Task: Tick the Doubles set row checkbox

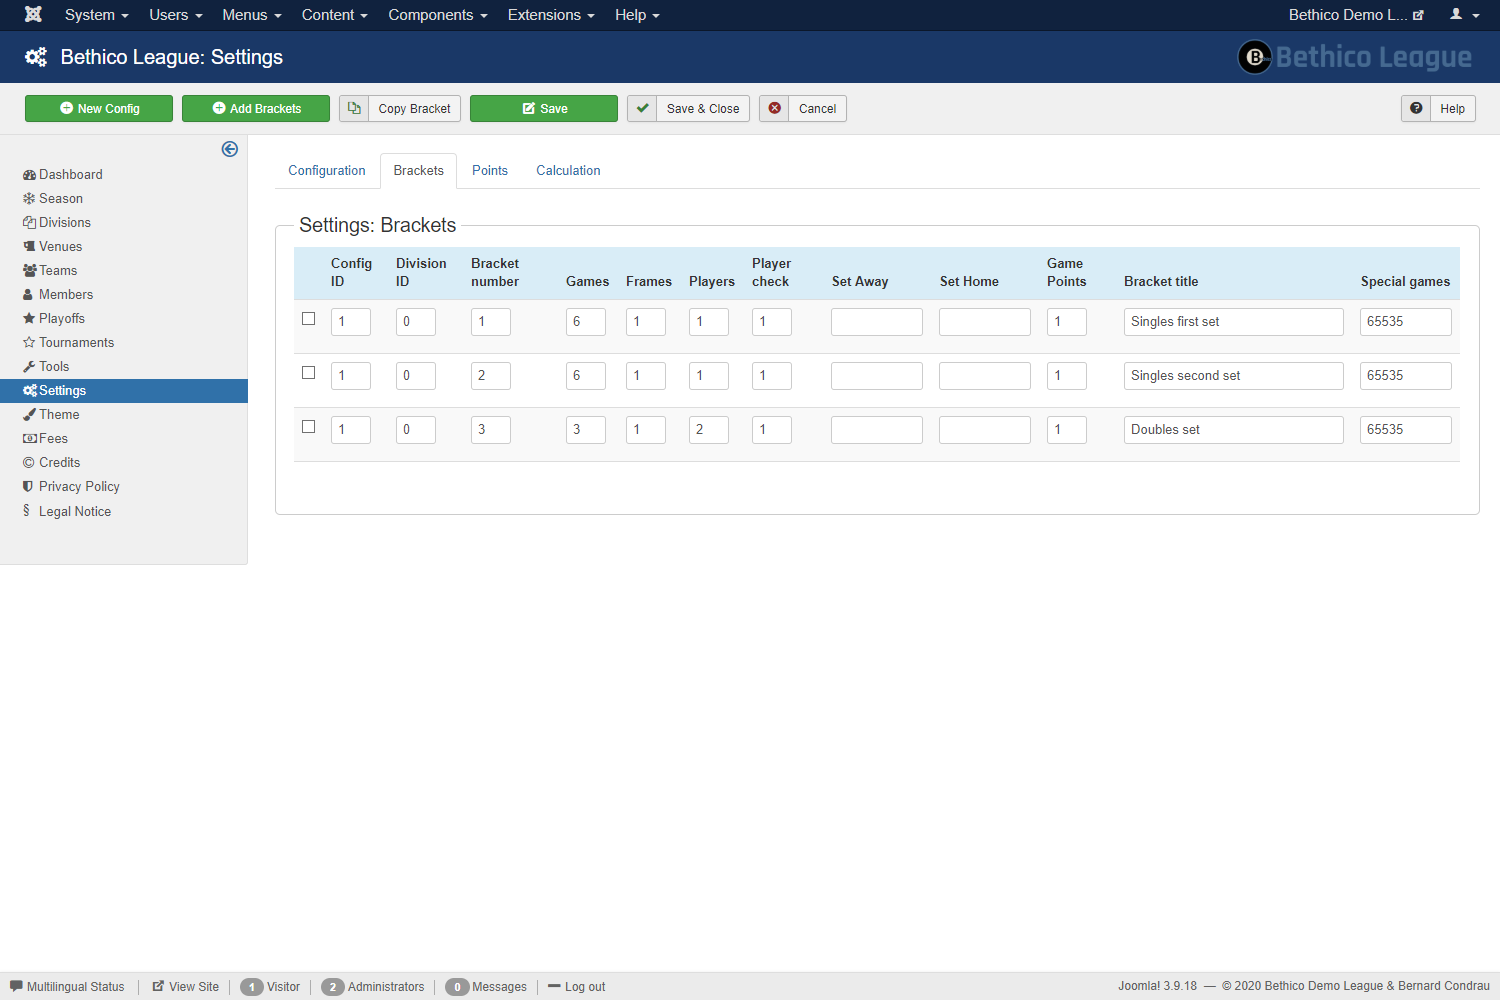Action: [309, 427]
